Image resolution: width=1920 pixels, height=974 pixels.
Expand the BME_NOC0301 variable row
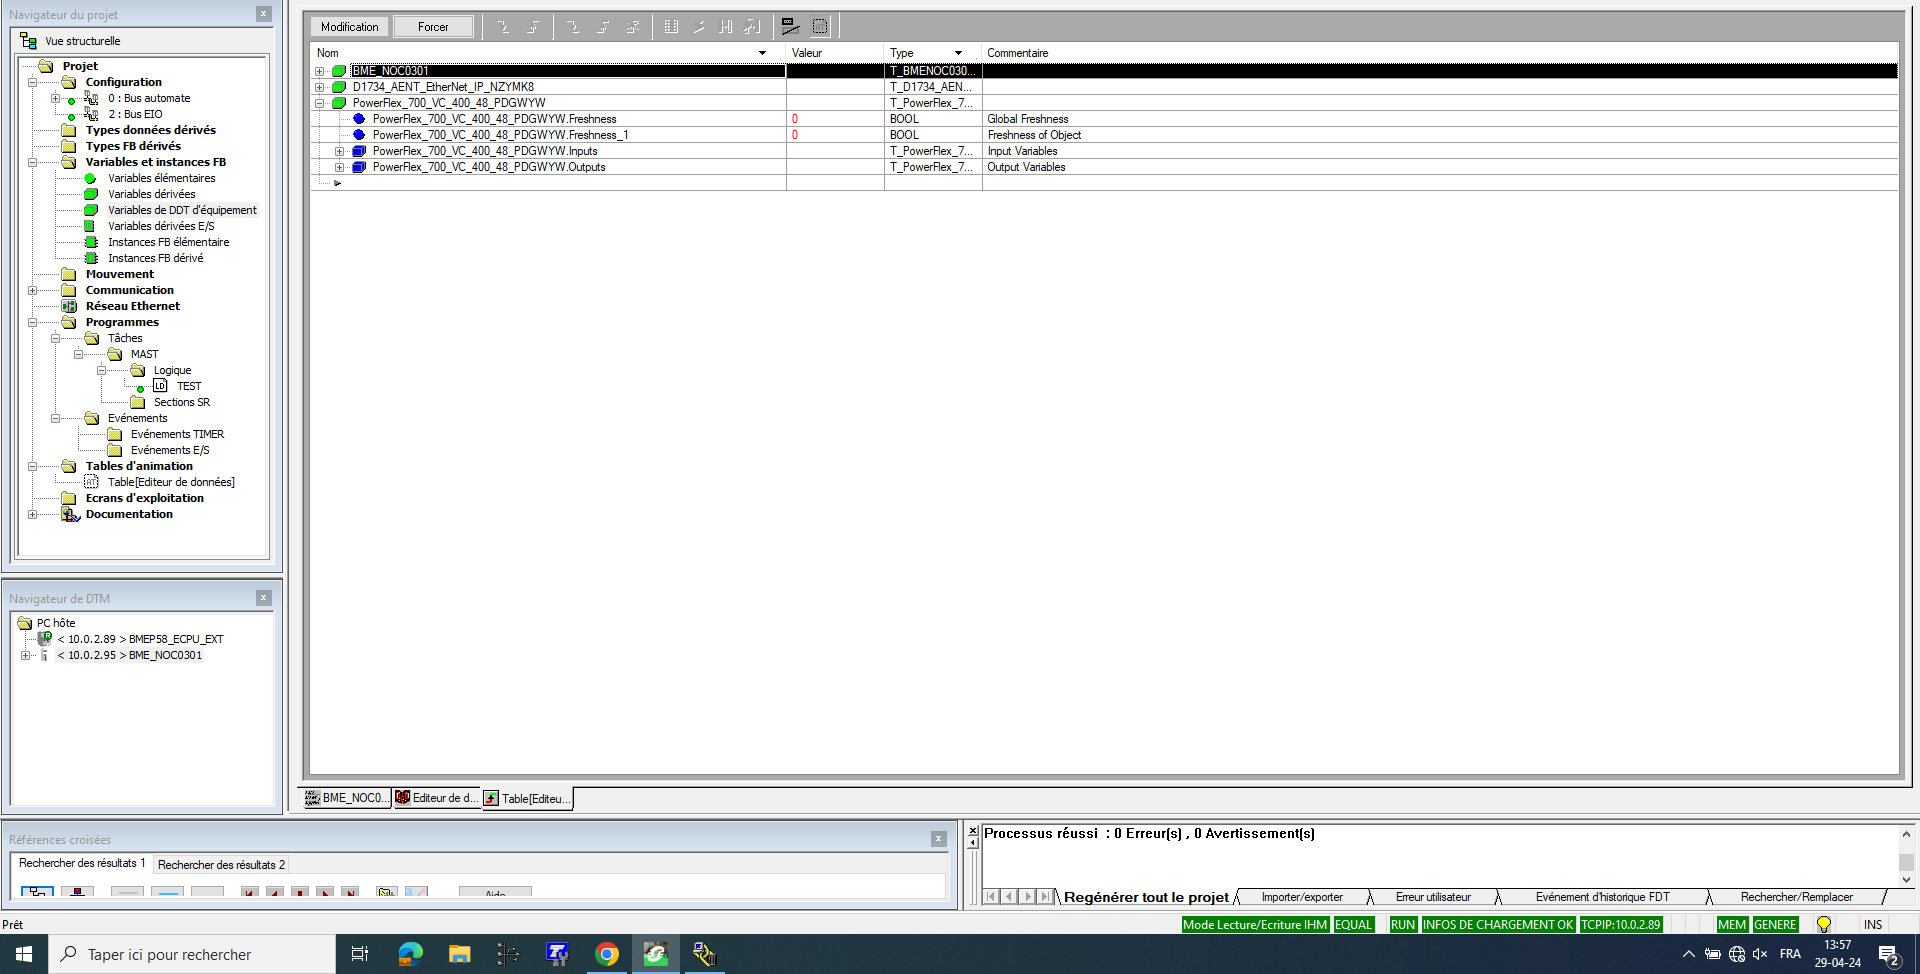320,71
